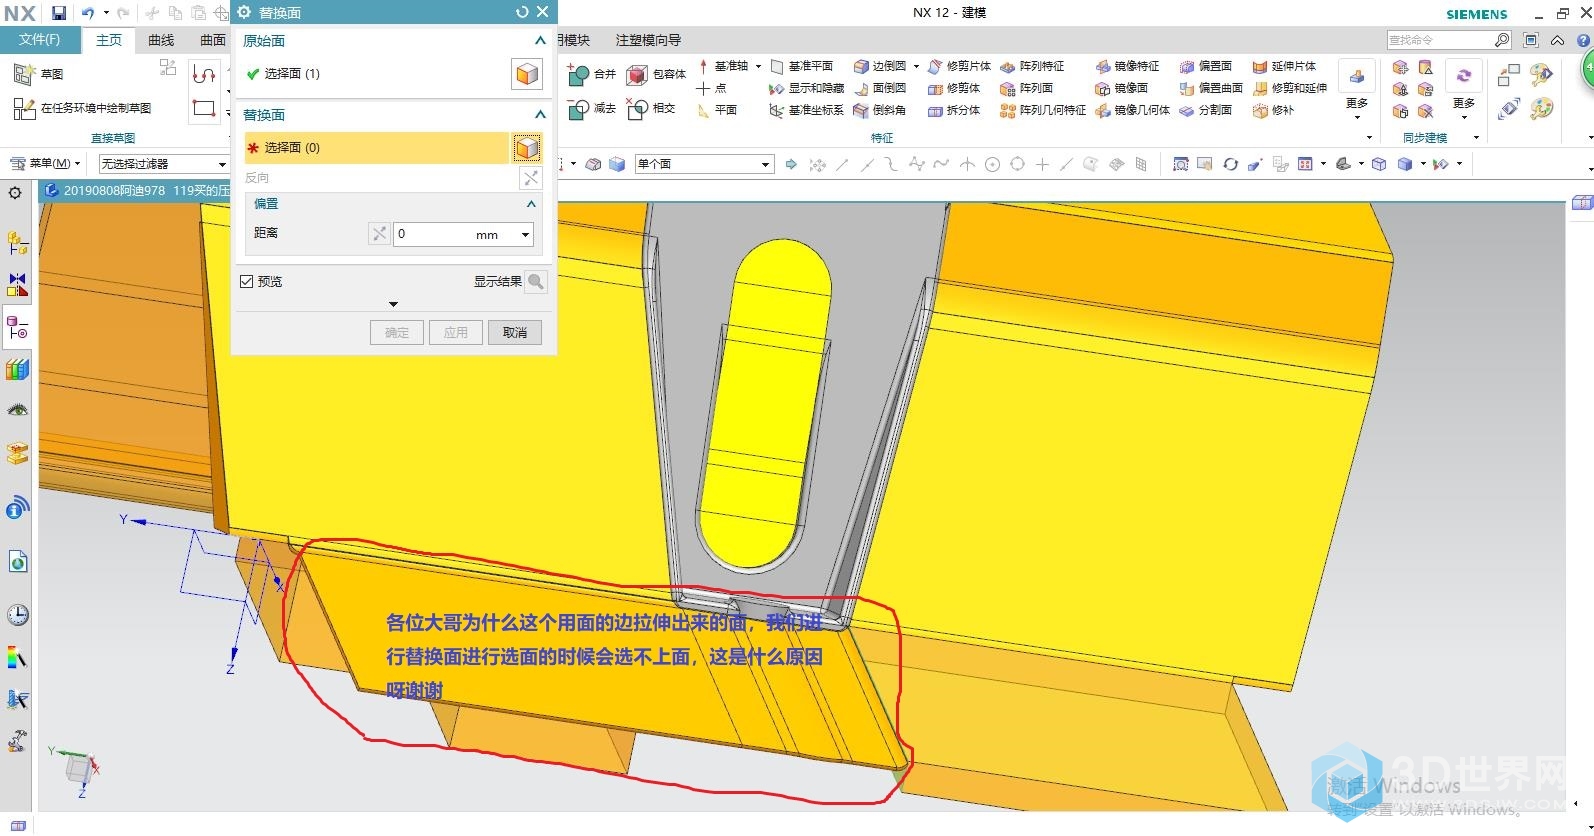Toggle the 预览 preview checkbox
Viewport: 1594px width, 836px height.
click(246, 282)
